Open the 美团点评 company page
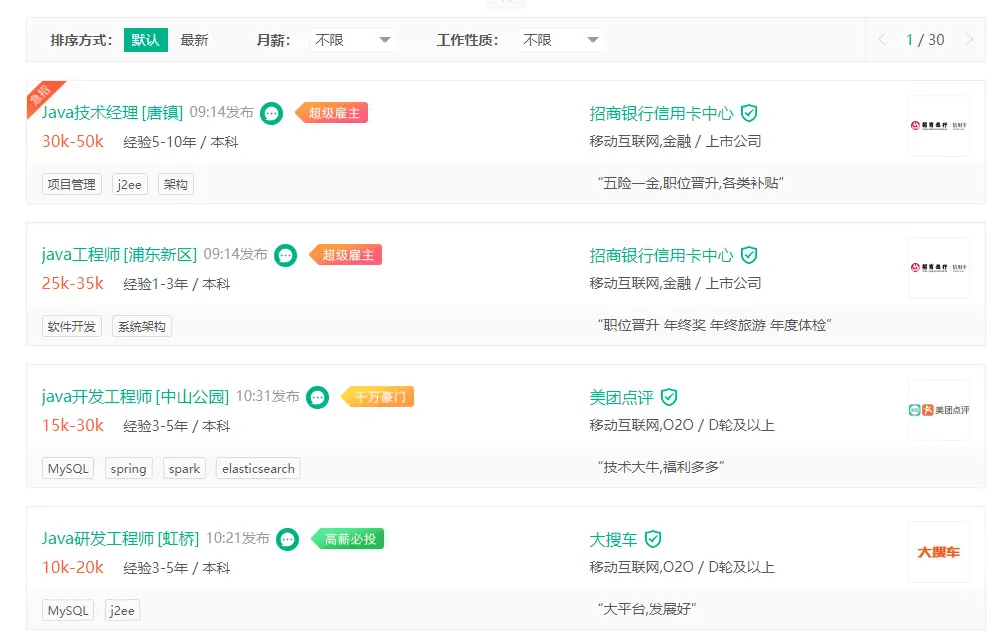1004x640 pixels. point(621,398)
